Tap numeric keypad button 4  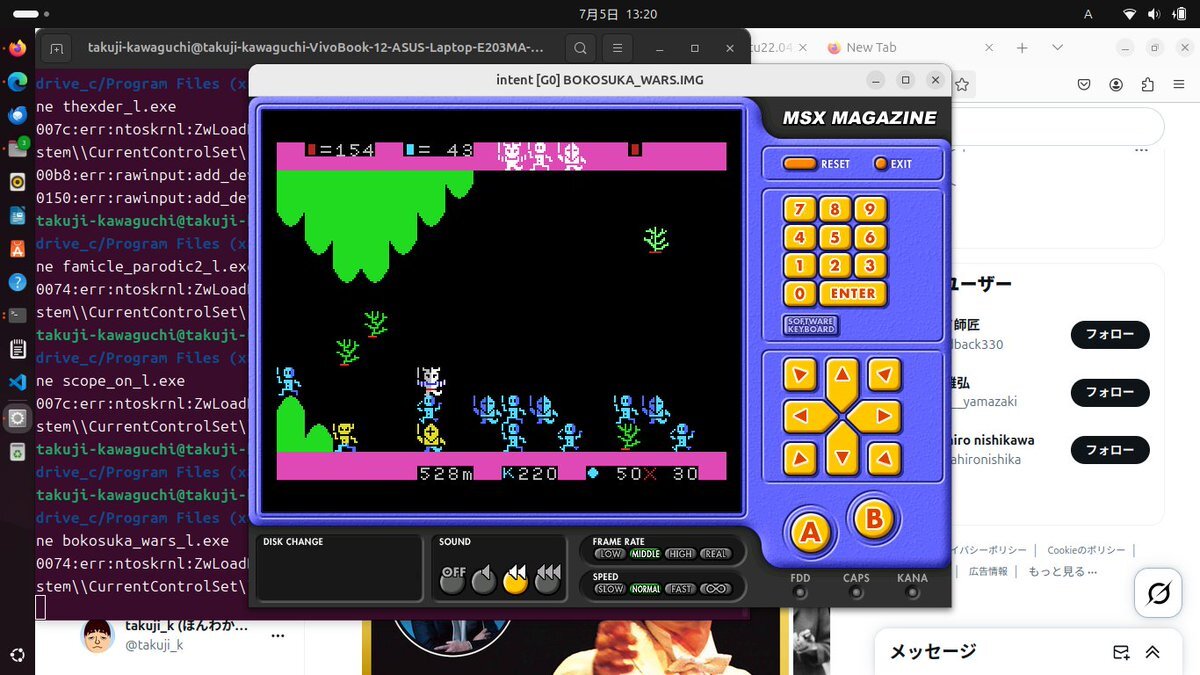coord(799,238)
